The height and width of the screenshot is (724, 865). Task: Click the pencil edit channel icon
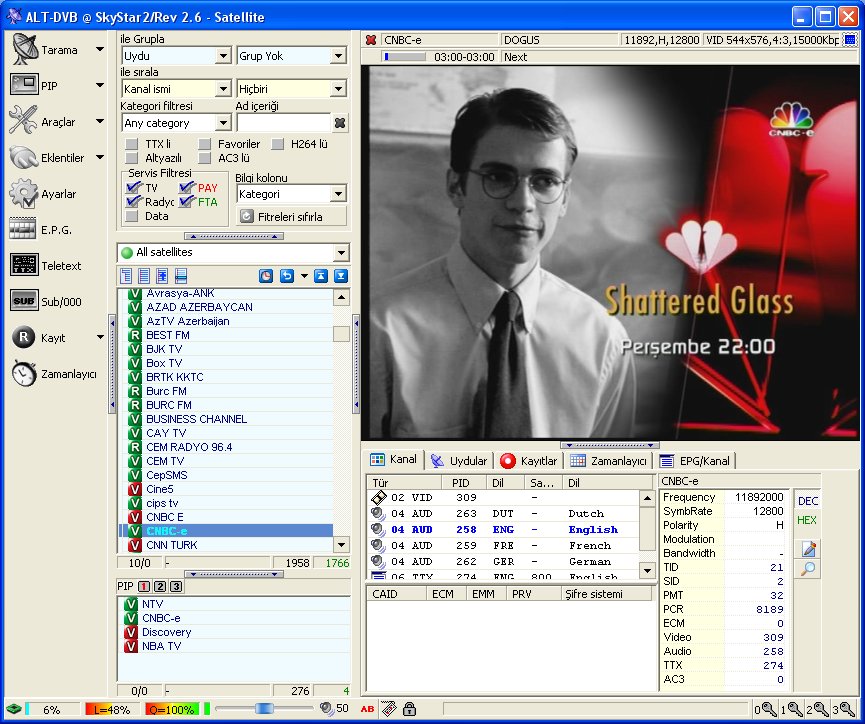(x=808, y=549)
